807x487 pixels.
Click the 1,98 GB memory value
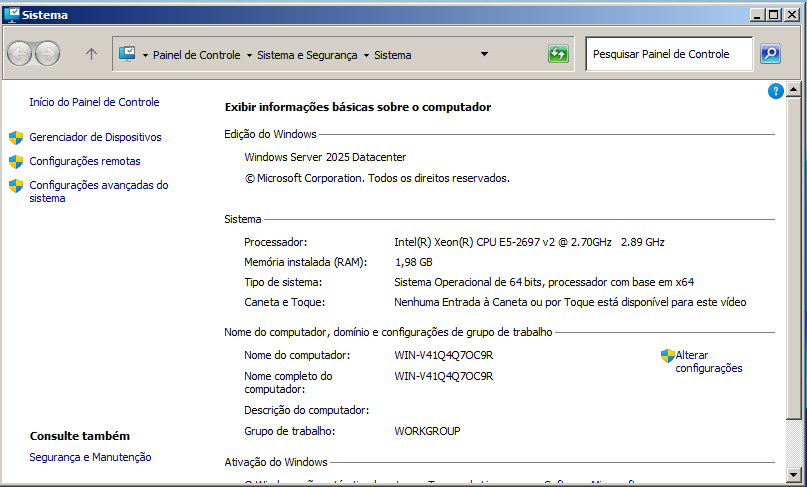pyautogui.click(x=413, y=262)
